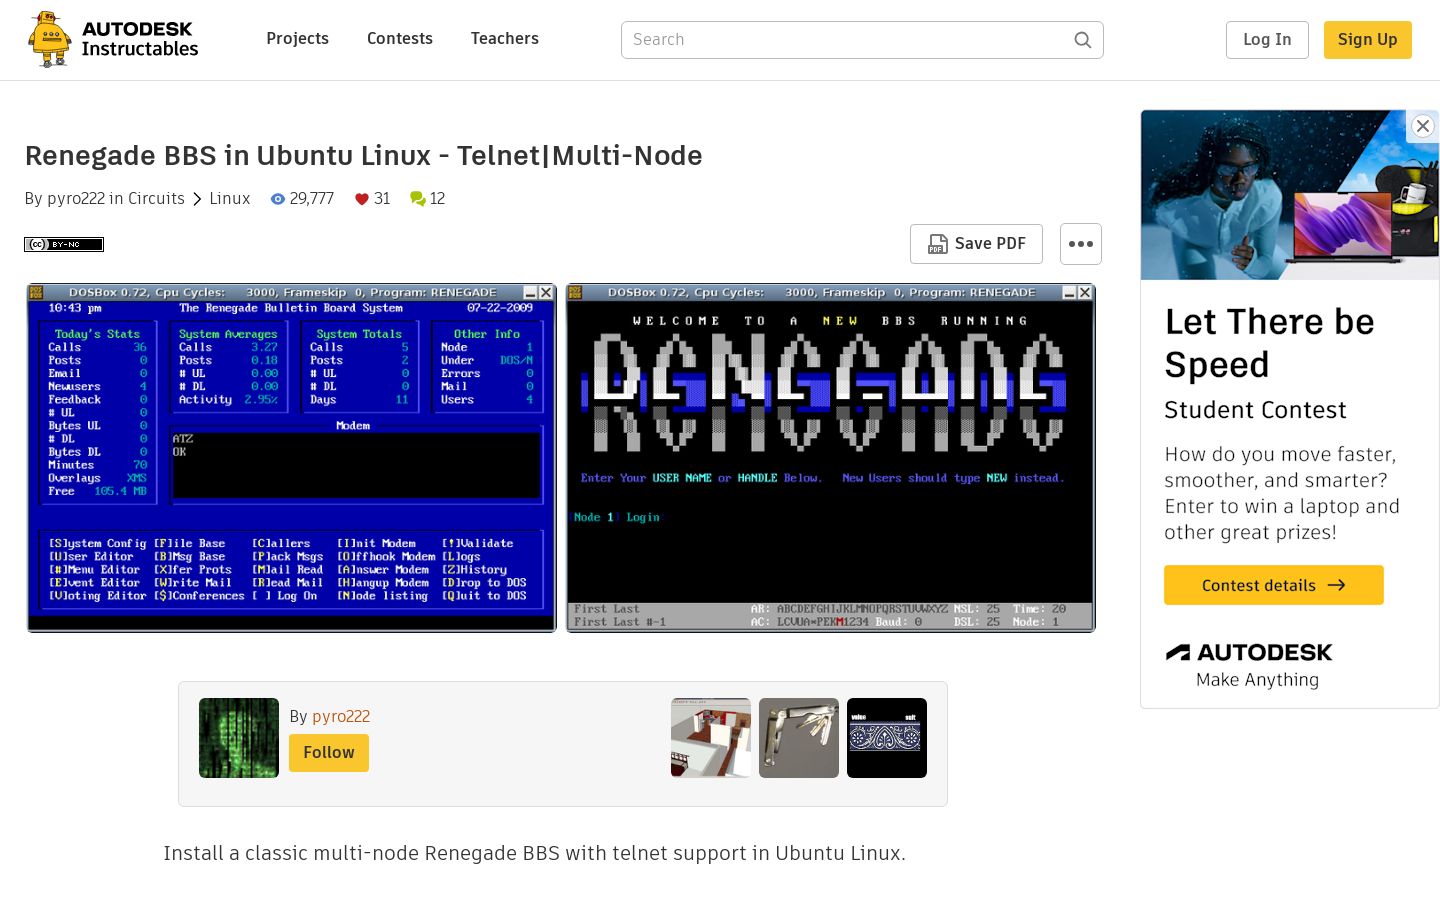The image size is (1440, 900).
Task: Open the metal tool project thumbnail
Action: pyautogui.click(x=799, y=738)
